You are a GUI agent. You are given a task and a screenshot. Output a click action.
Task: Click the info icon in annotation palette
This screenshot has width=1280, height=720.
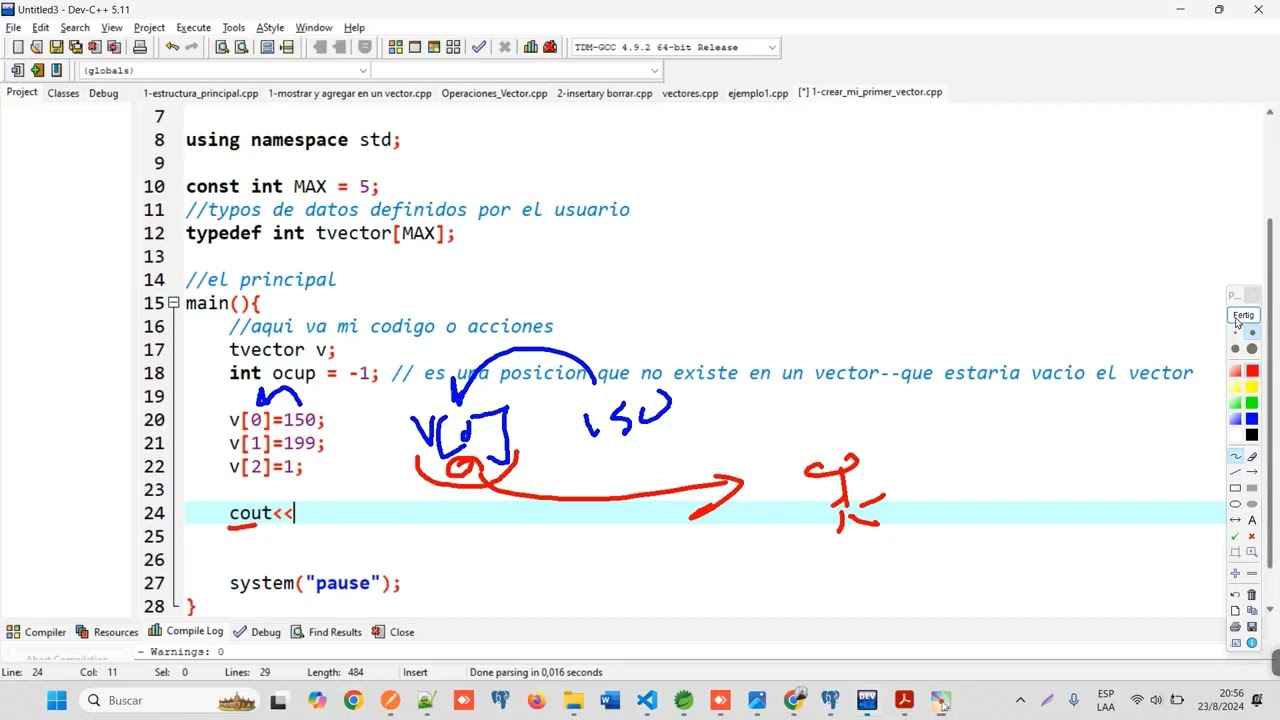[1252, 643]
